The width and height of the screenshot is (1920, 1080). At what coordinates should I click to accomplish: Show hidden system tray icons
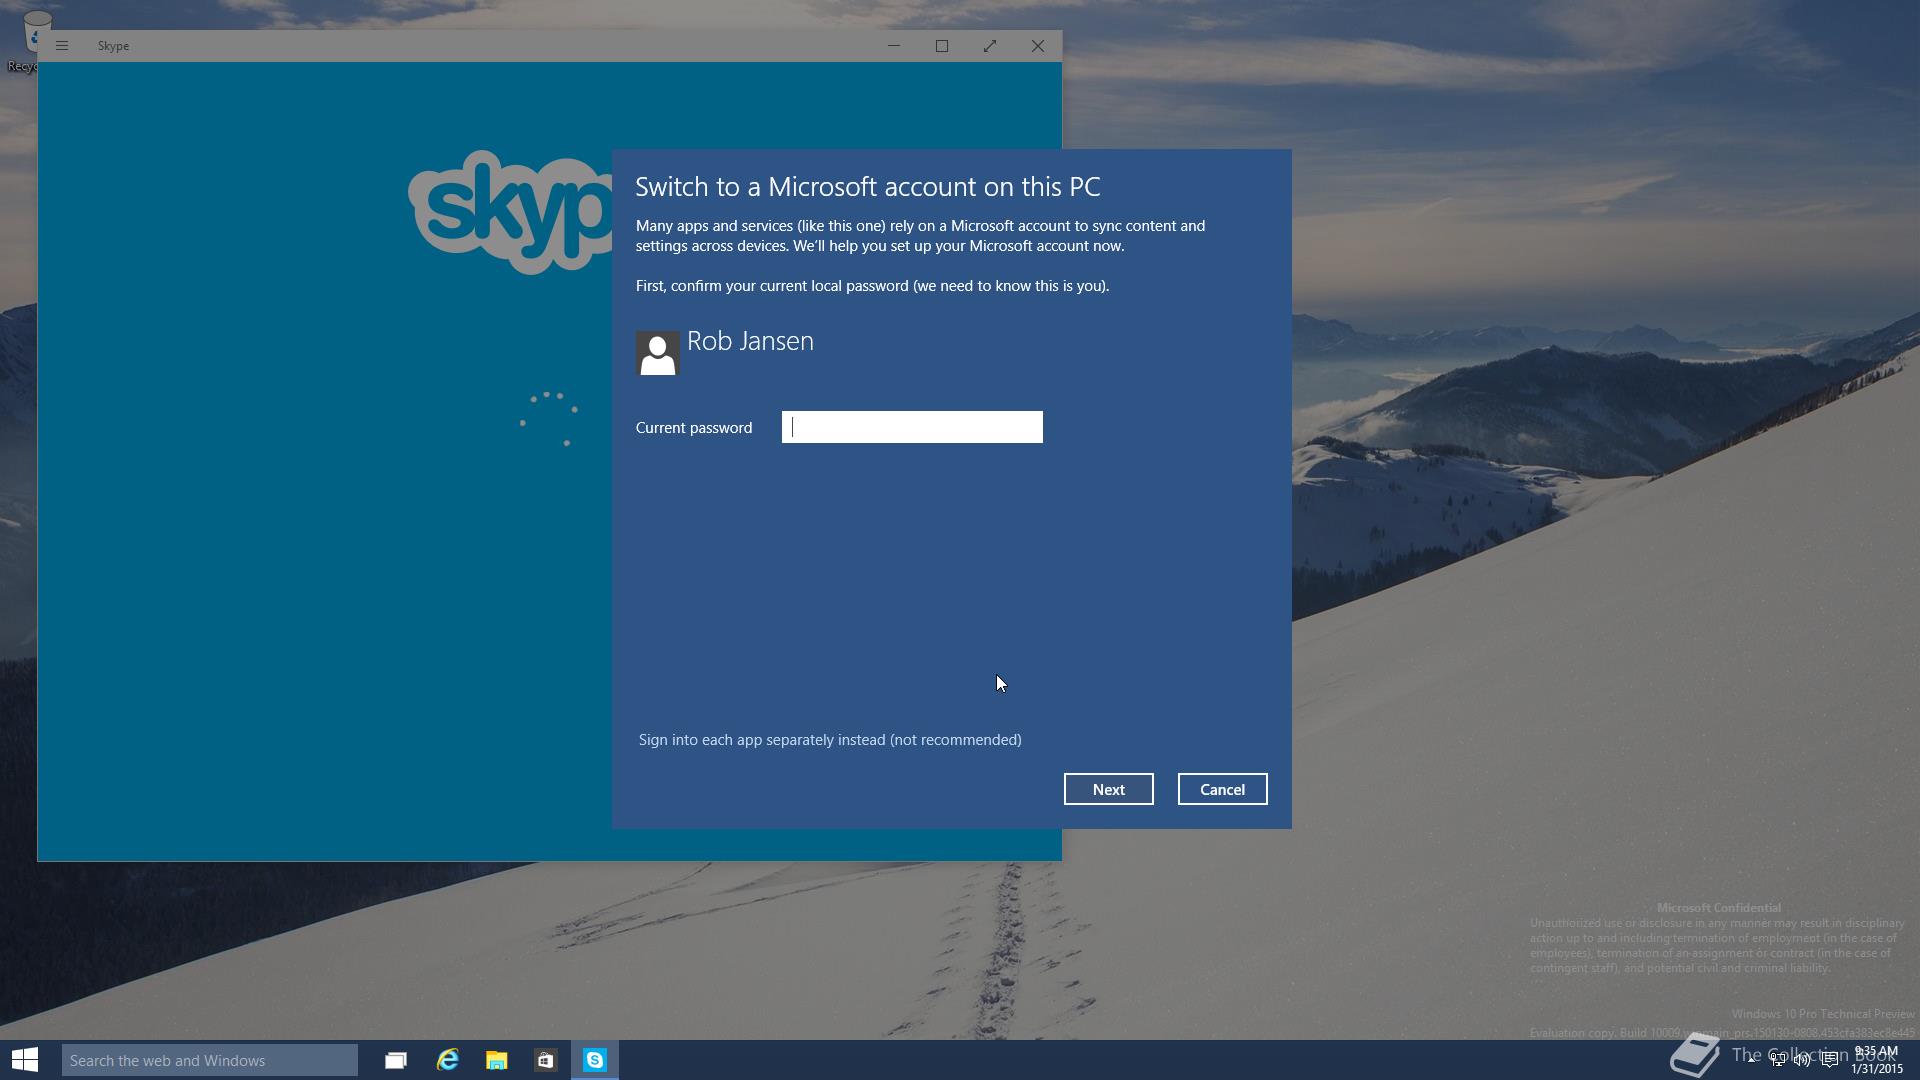pyautogui.click(x=1752, y=1060)
